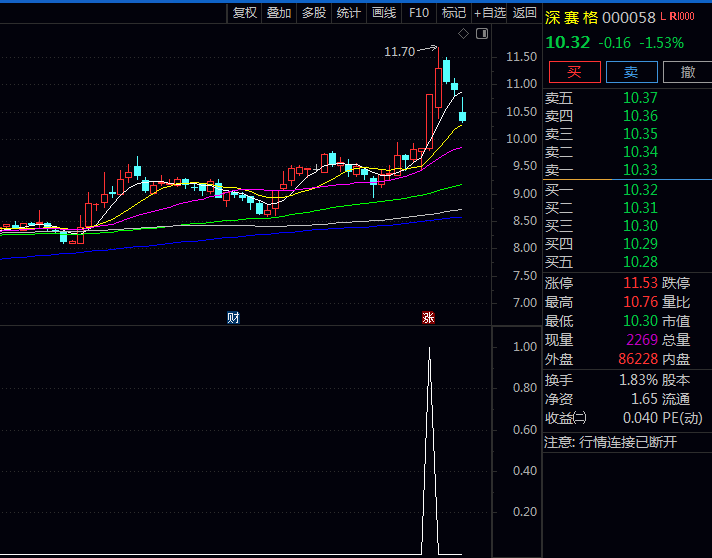Toggle the side panel icon beside the diamond
Viewport: 712px width, 558px height.
[x=481, y=34]
